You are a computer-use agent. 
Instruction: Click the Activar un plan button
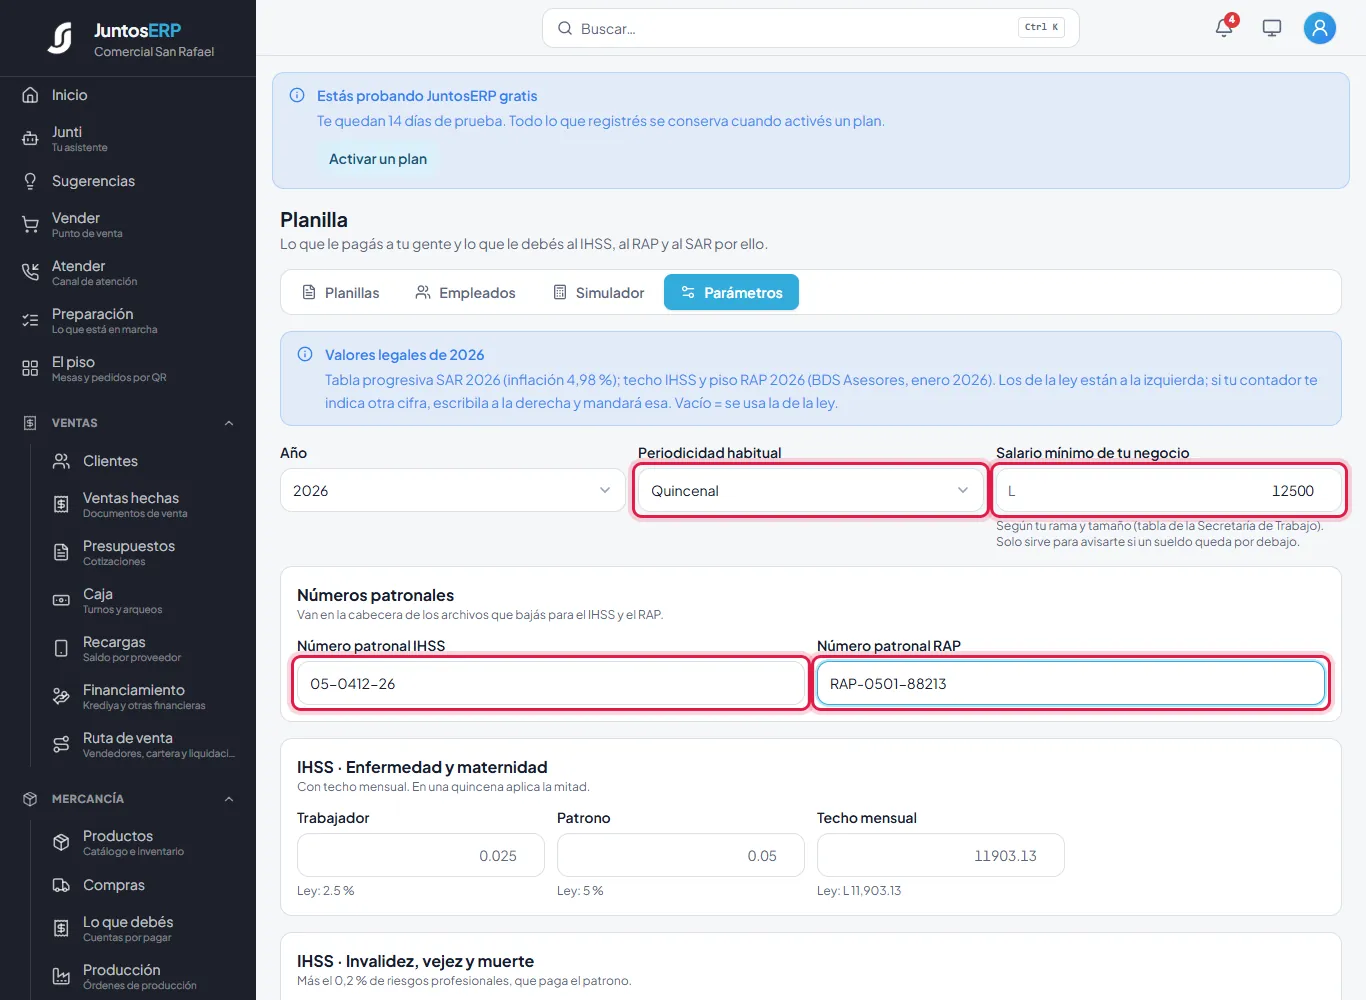(378, 159)
